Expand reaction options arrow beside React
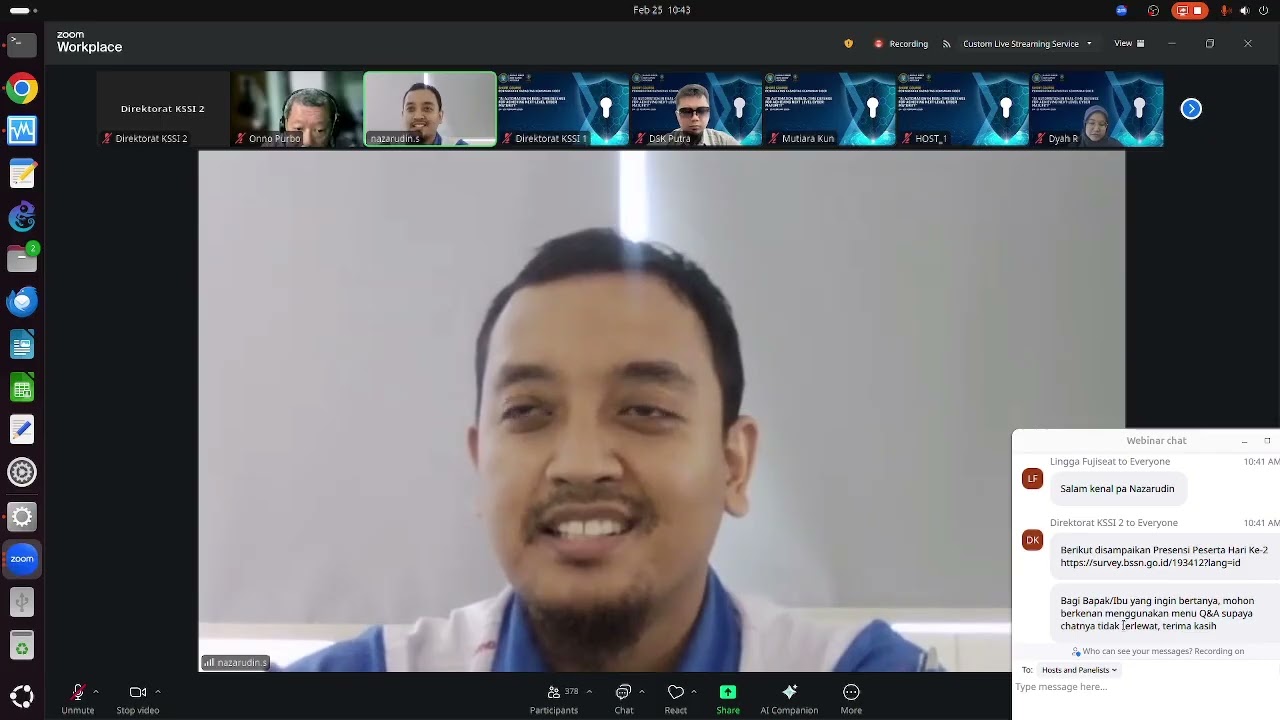The height and width of the screenshot is (720, 1280). tap(693, 691)
